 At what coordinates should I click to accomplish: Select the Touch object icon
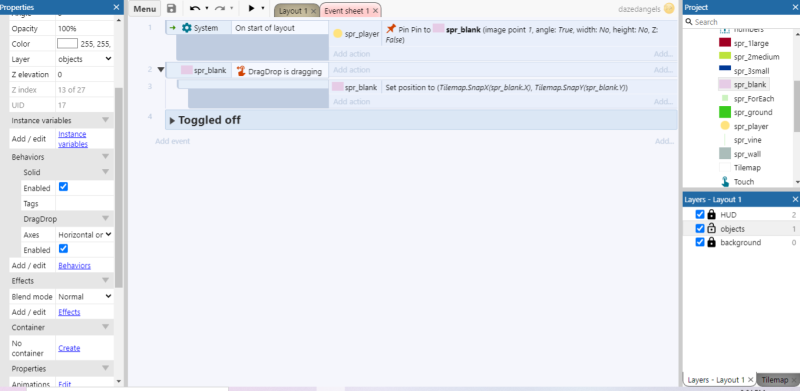[724, 182]
